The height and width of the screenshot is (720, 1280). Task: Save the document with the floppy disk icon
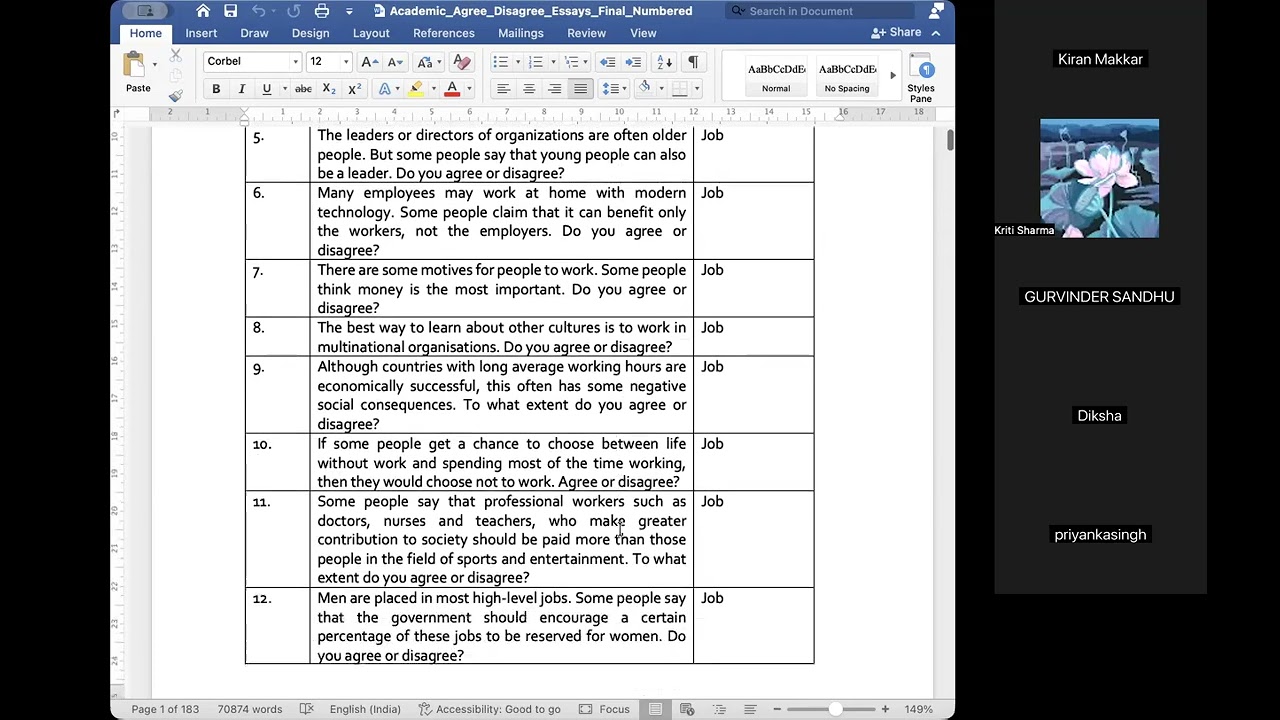pyautogui.click(x=230, y=11)
